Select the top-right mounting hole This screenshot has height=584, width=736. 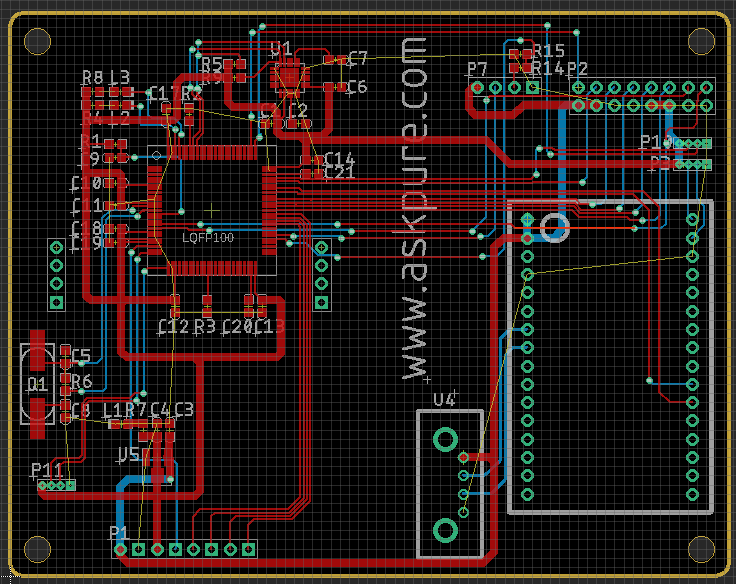[x=701, y=41]
